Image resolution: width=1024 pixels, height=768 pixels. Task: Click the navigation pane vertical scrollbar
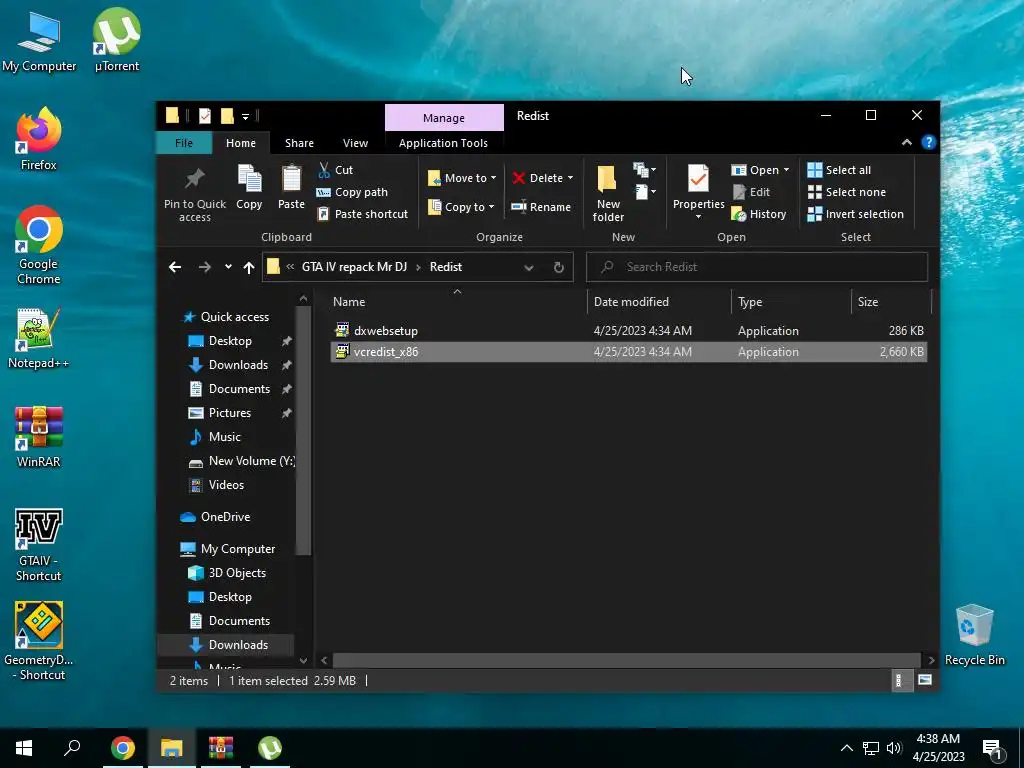click(303, 431)
